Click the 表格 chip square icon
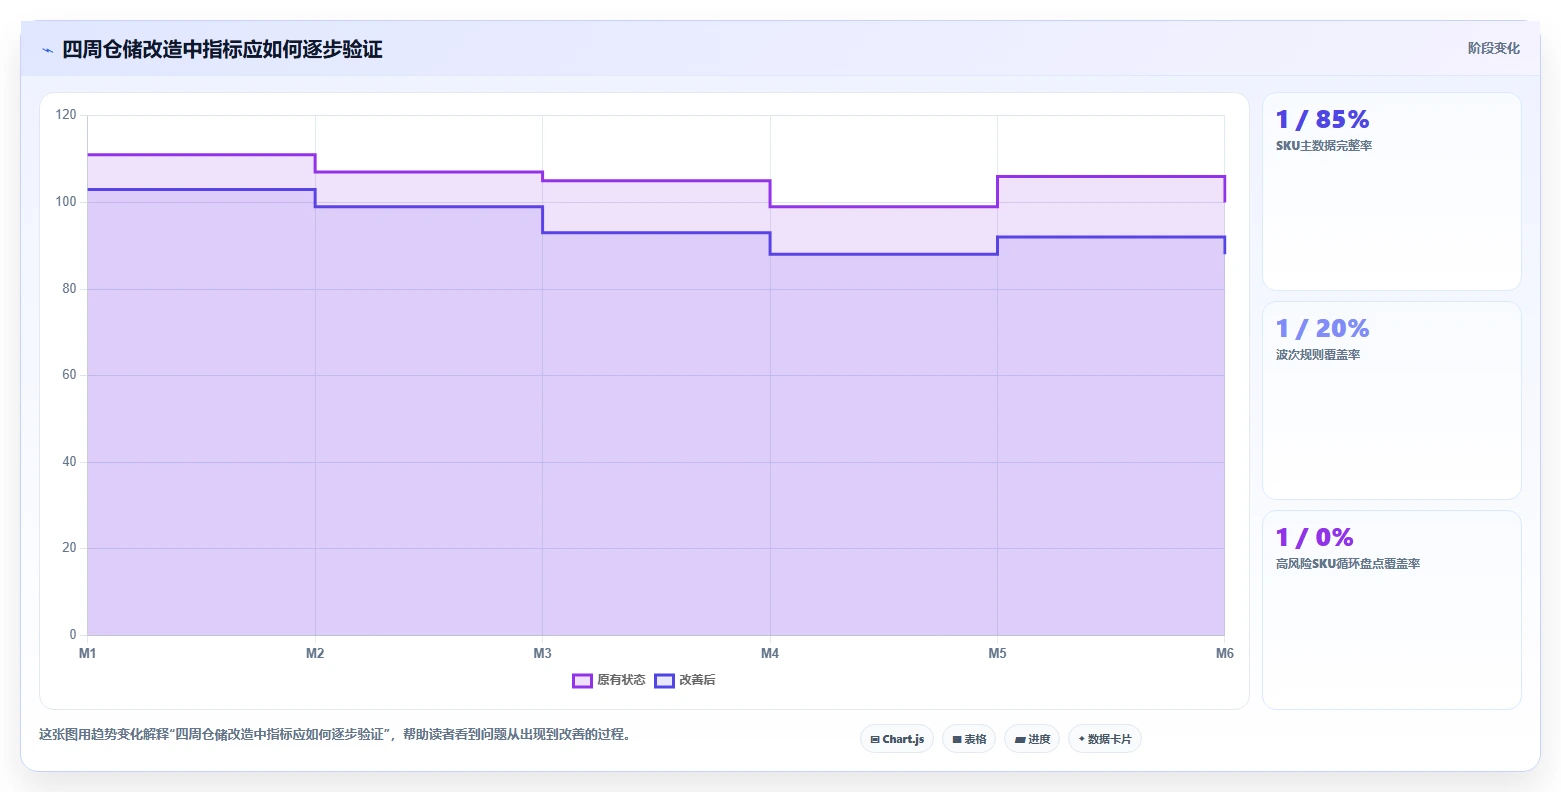The width and height of the screenshot is (1561, 792). point(957,740)
